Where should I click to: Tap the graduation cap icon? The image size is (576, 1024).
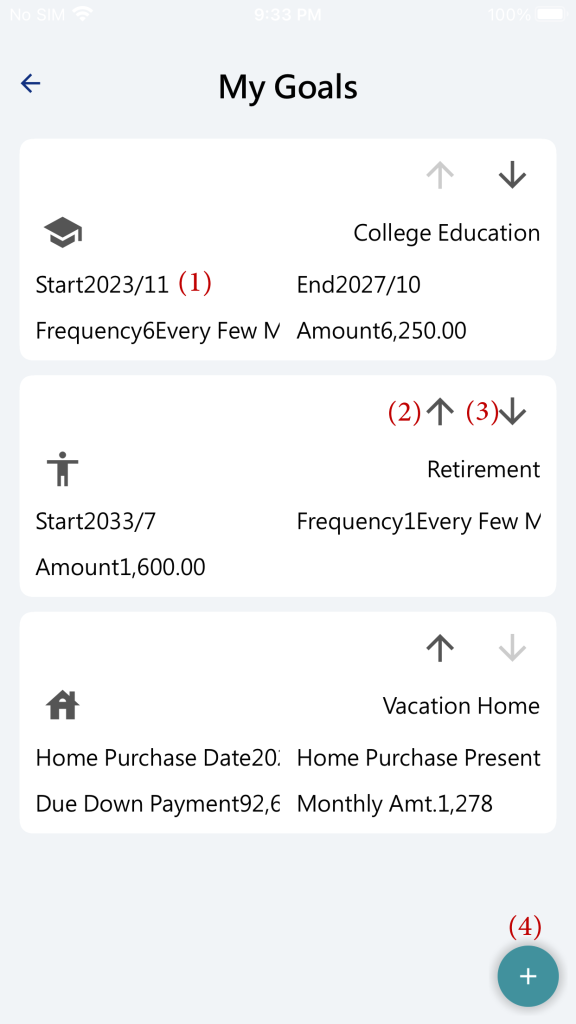(63, 233)
